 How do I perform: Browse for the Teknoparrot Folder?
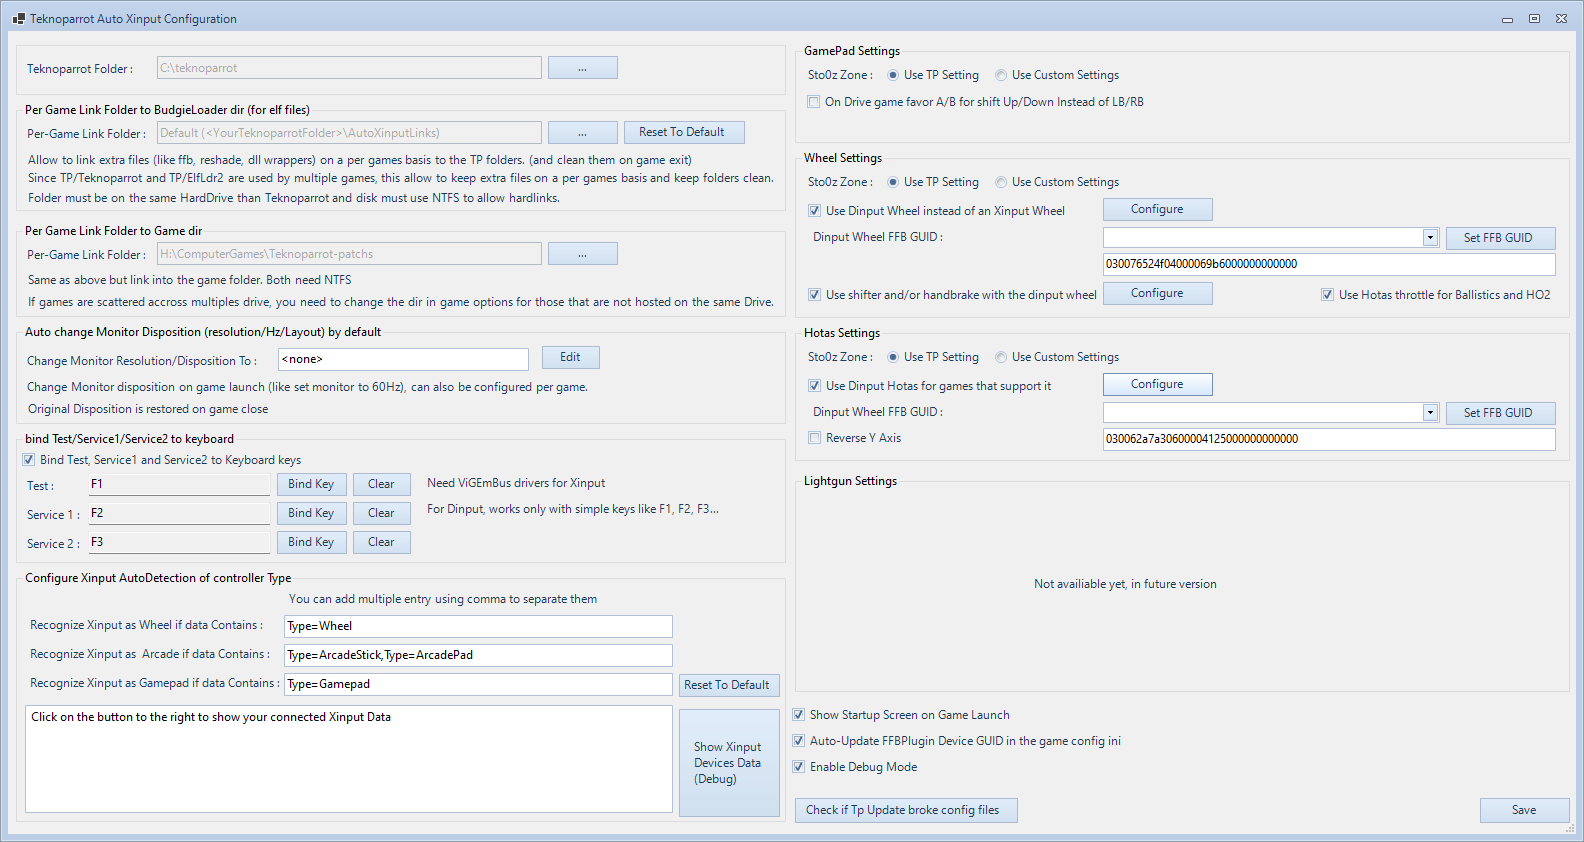582,68
